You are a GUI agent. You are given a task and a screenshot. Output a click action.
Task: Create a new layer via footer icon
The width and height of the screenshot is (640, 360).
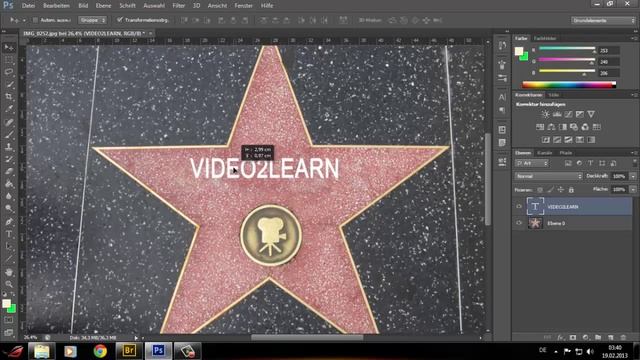coord(611,338)
